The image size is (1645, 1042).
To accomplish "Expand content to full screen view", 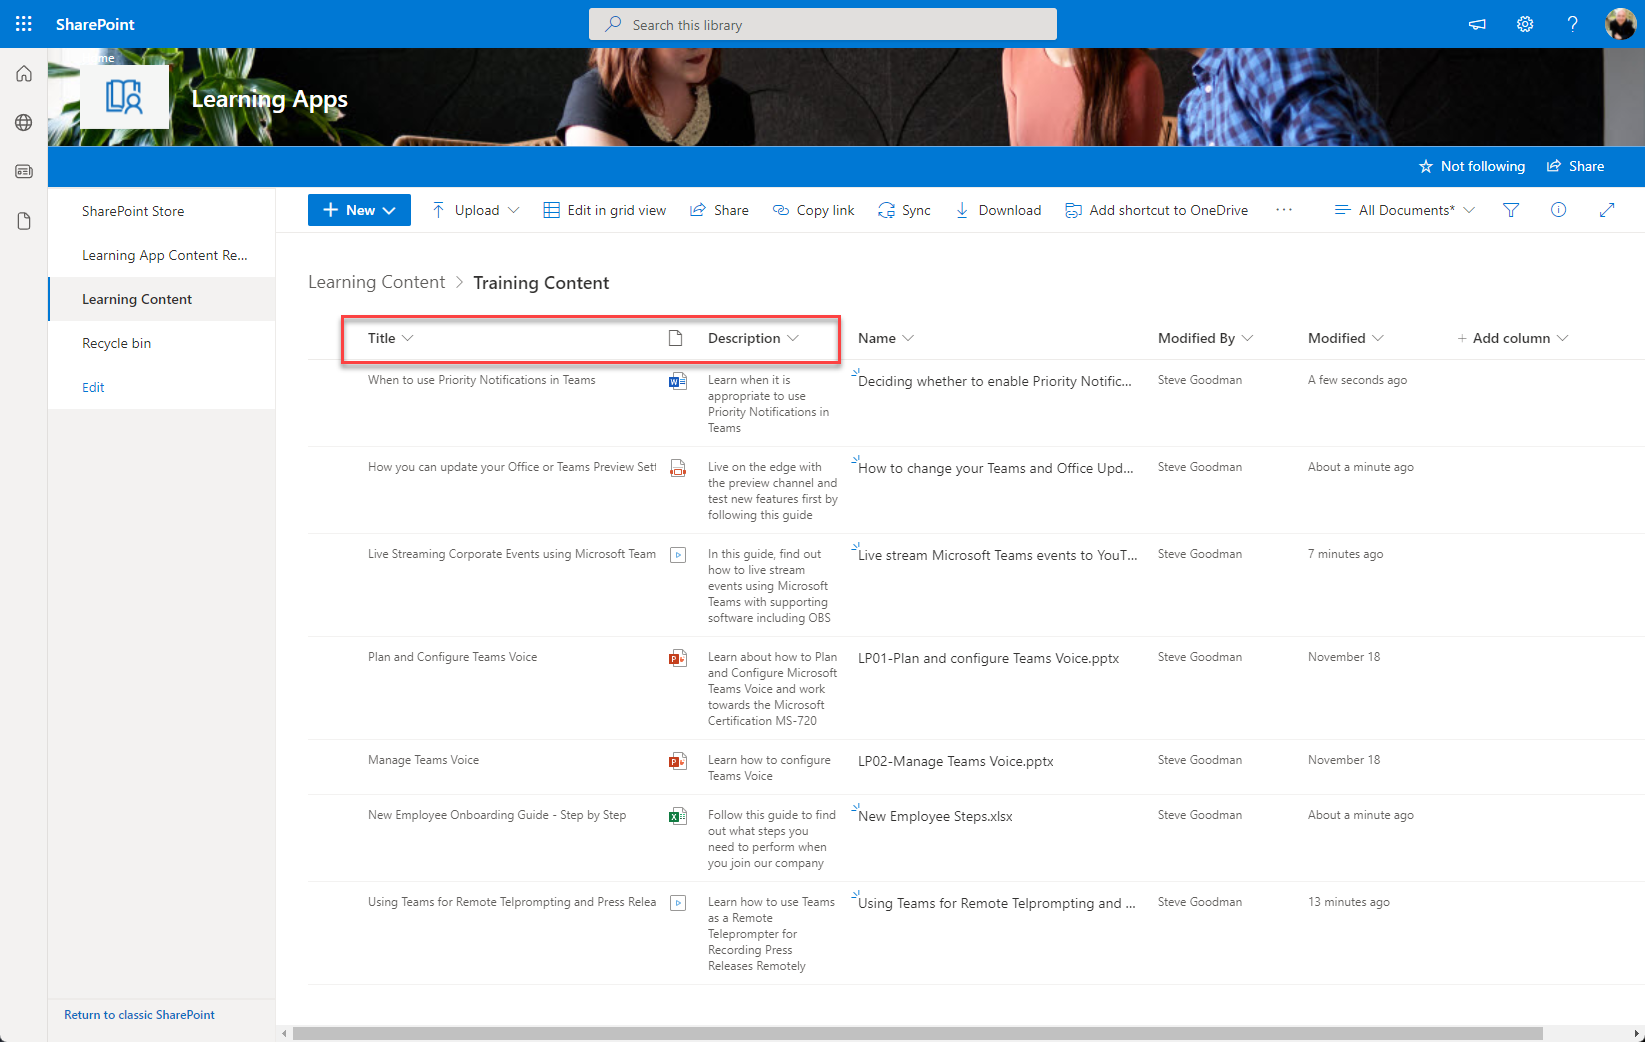I will click(x=1607, y=210).
